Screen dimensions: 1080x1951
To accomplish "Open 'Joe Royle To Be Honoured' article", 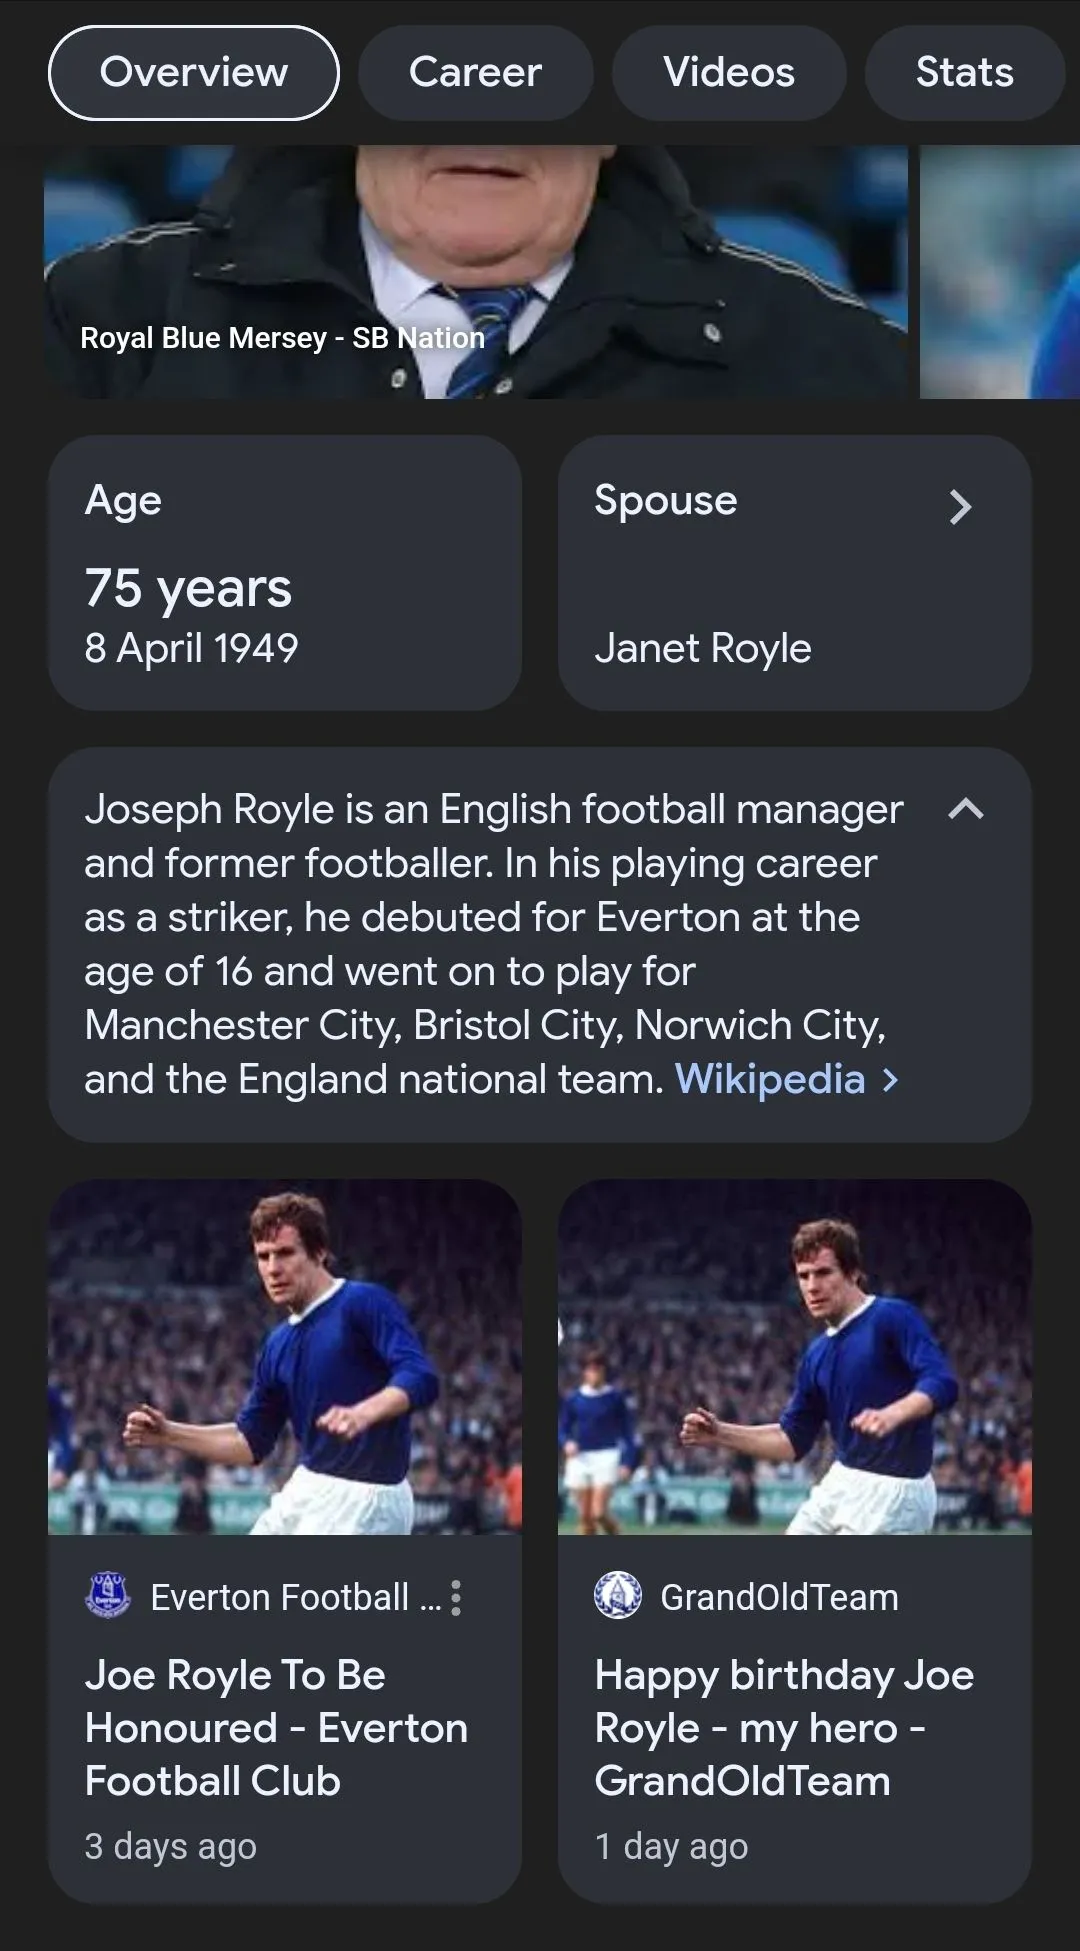I will point(276,1728).
